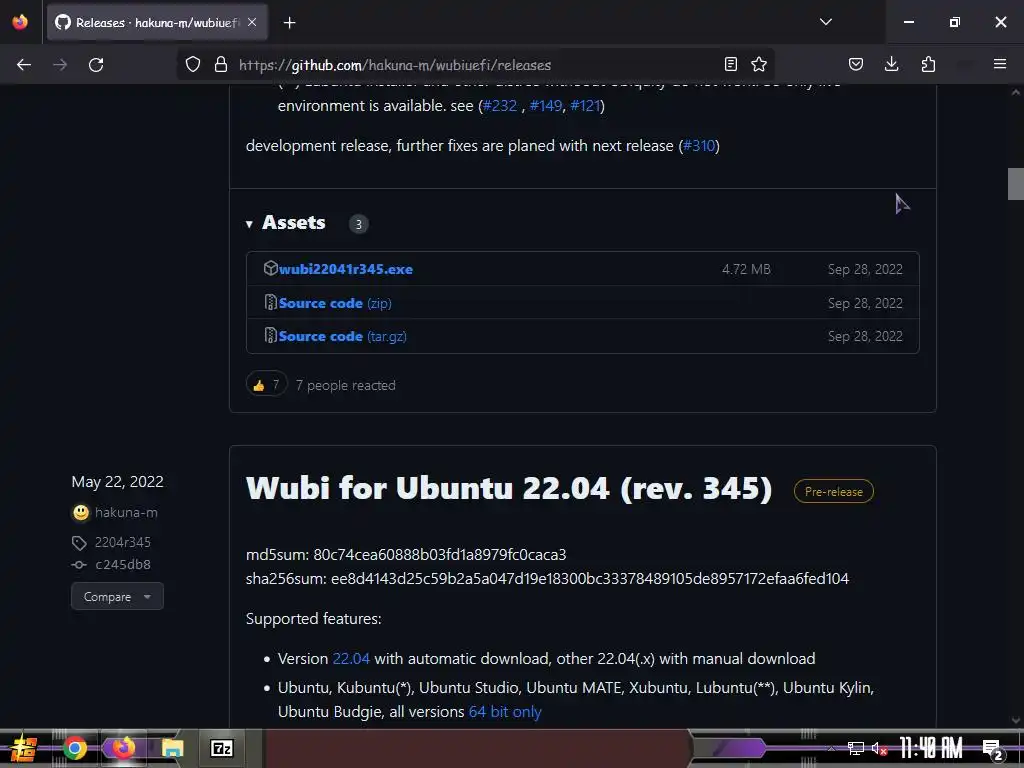Click the Firefox taskbar icon
This screenshot has height=768, width=1024.
pyautogui.click(x=123, y=748)
